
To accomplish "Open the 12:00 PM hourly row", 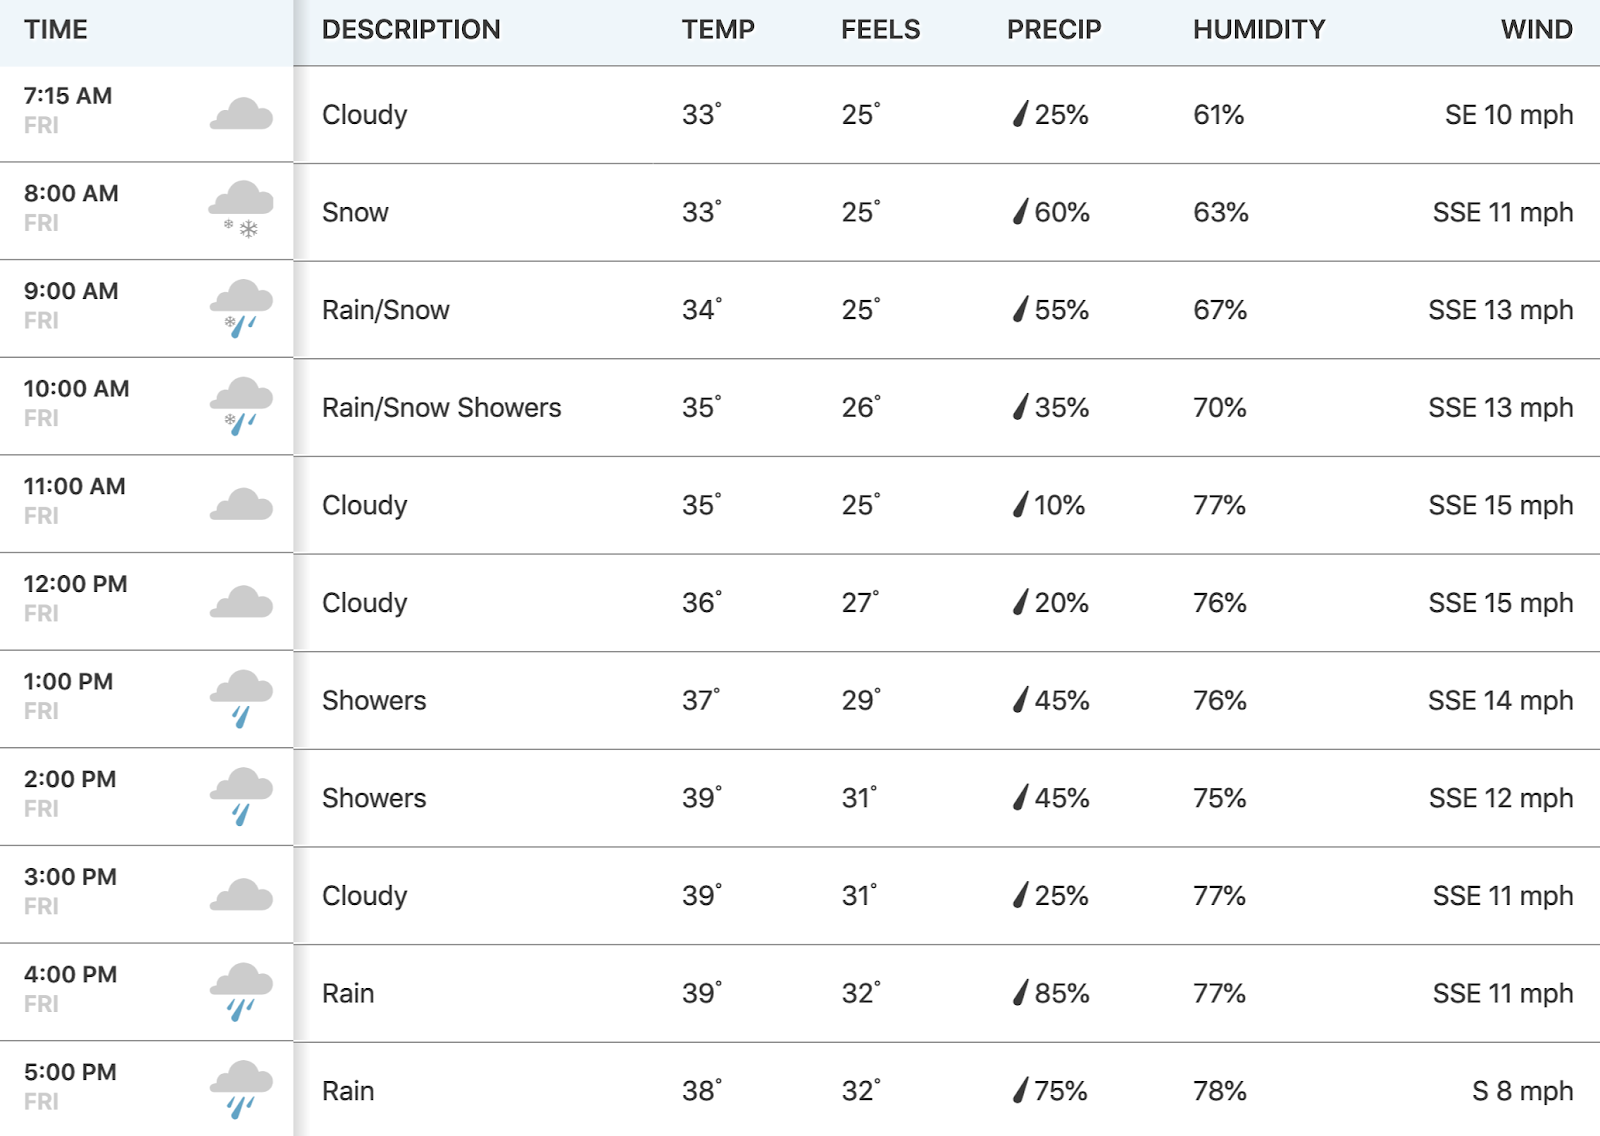I will point(800,603).
